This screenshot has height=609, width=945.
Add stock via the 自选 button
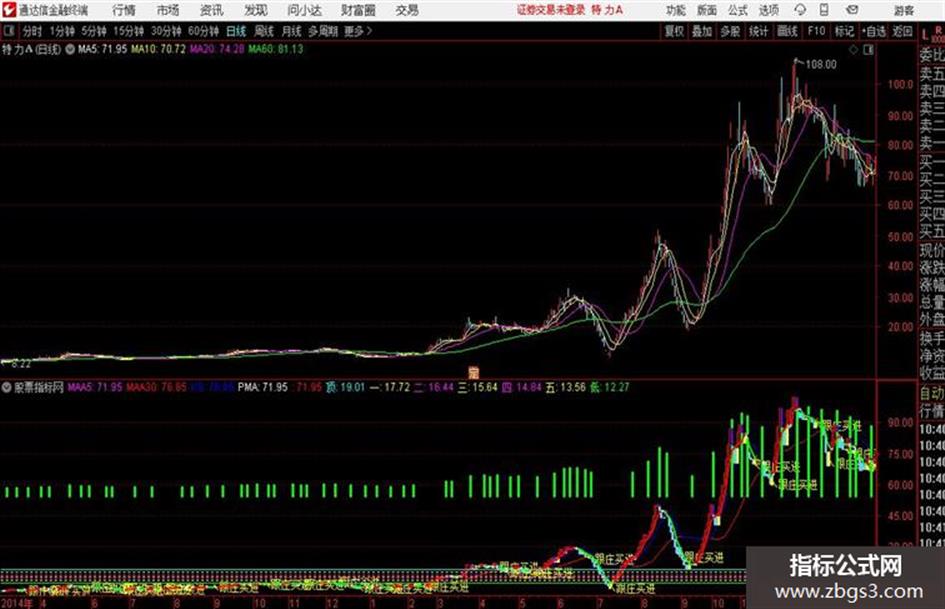click(874, 31)
